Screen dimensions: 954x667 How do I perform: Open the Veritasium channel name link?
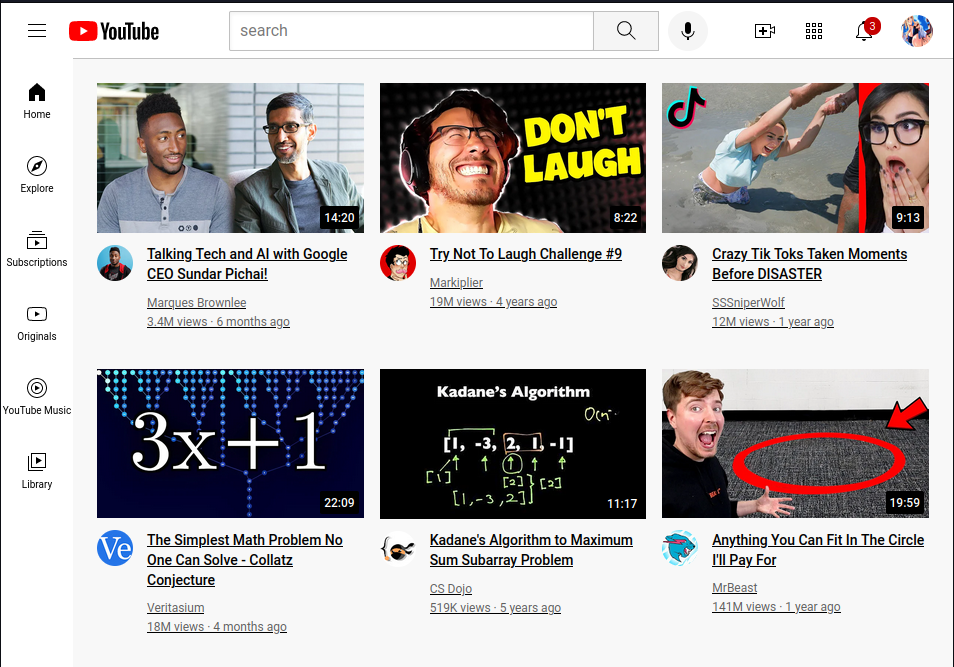175,608
